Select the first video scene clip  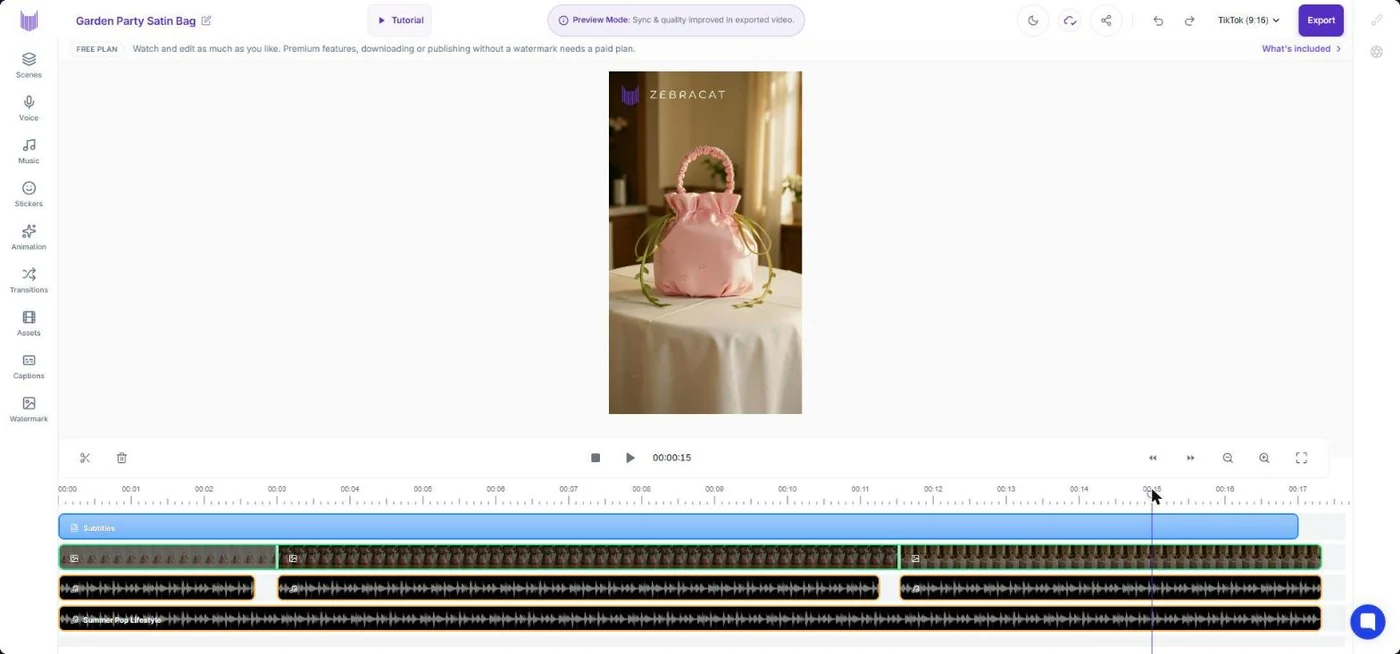[168, 557]
